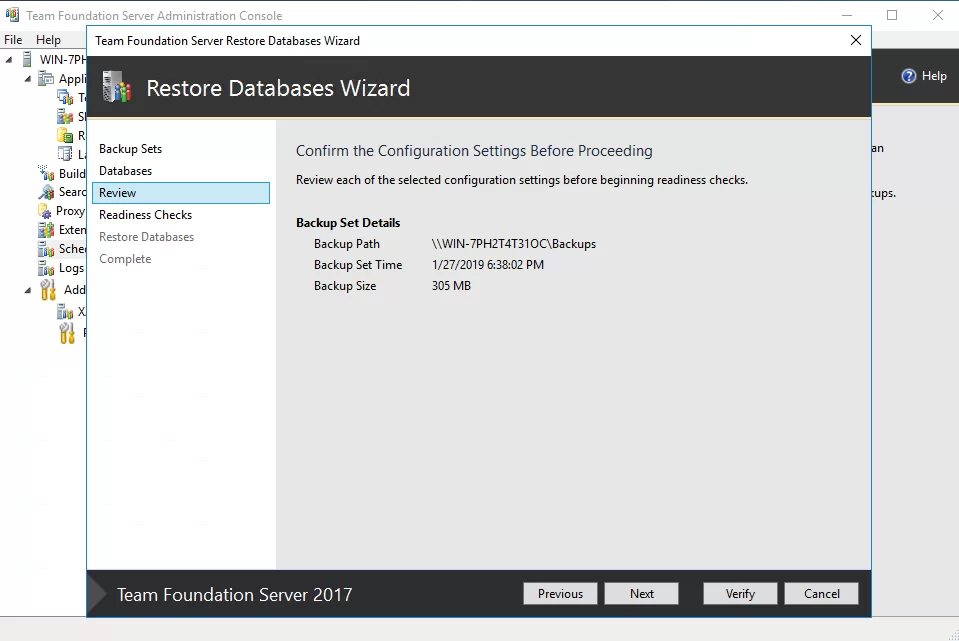Click the Proxy Server tree icon
The width and height of the screenshot is (959, 641).
(x=46, y=211)
